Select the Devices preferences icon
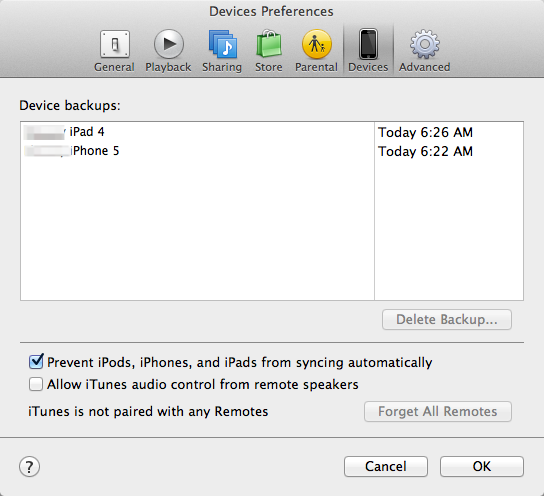Viewport: 544px width, 496px height. [368, 51]
